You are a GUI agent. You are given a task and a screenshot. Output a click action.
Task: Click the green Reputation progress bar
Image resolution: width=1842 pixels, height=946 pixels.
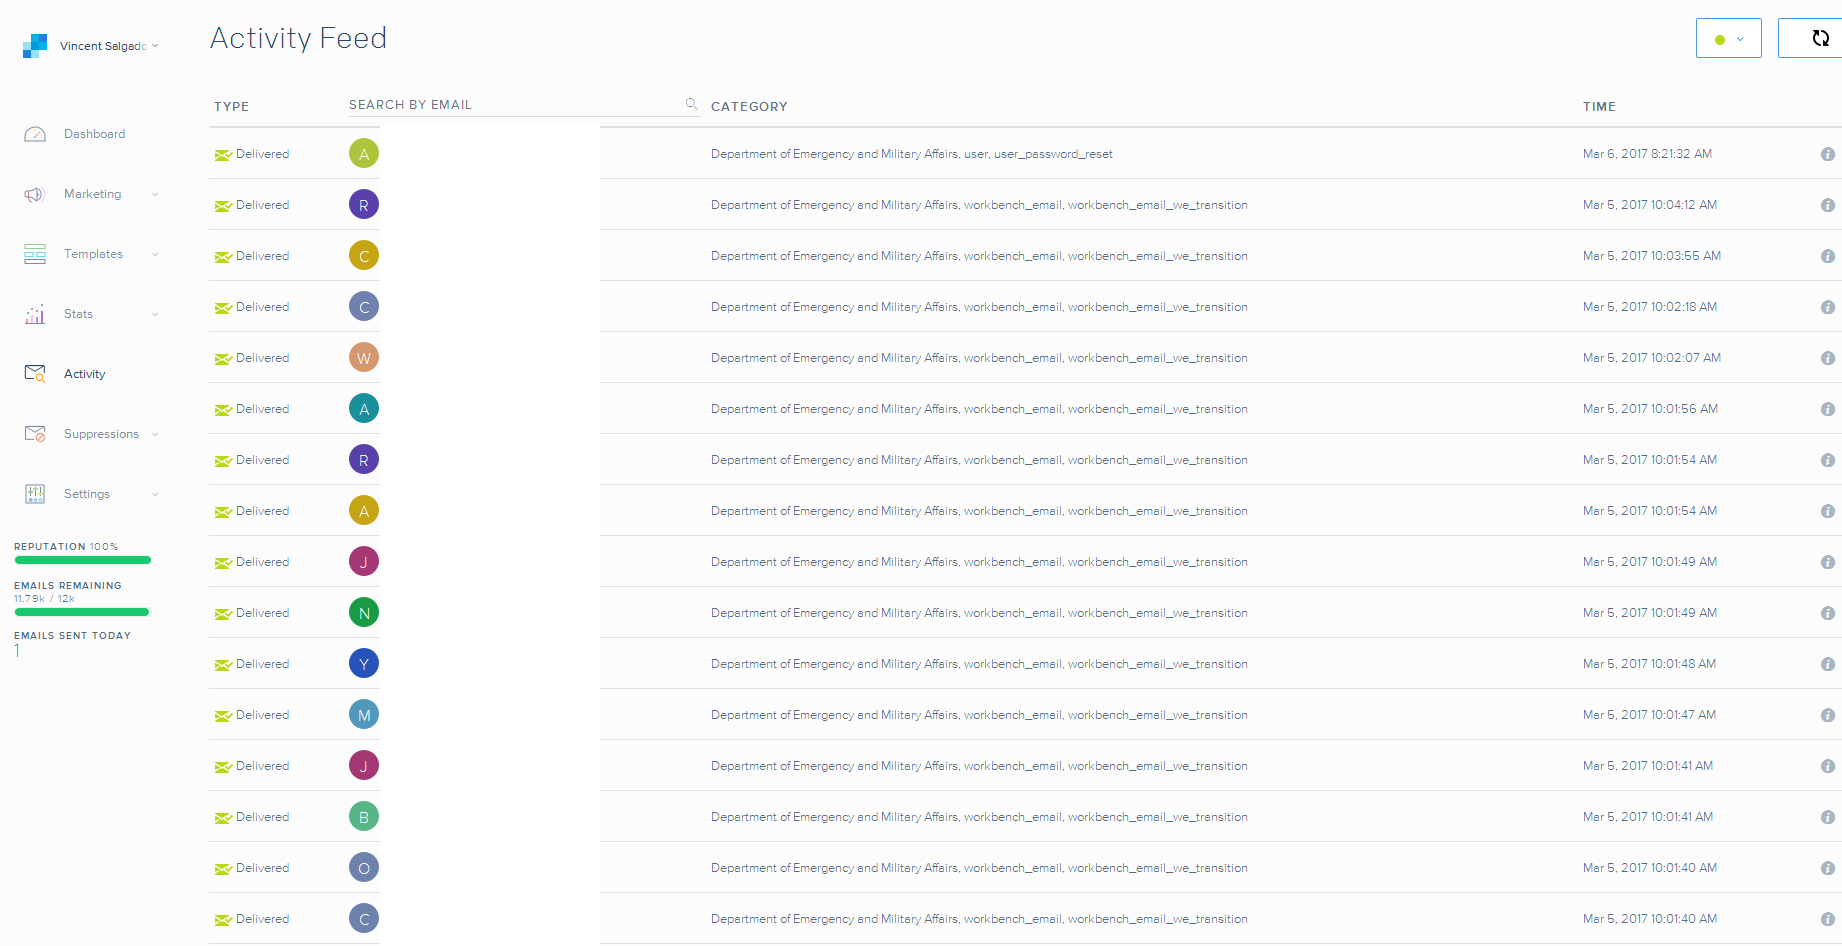tap(81, 560)
